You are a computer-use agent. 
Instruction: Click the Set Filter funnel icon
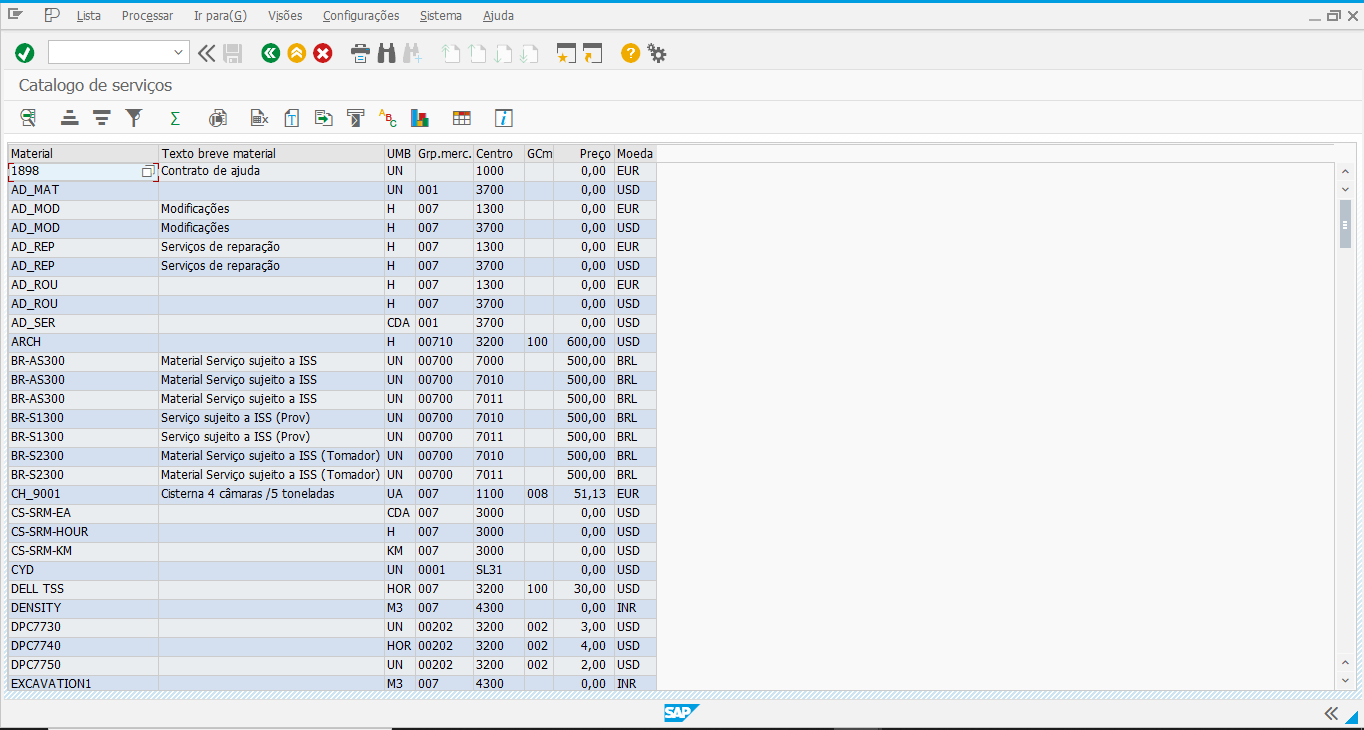134,118
